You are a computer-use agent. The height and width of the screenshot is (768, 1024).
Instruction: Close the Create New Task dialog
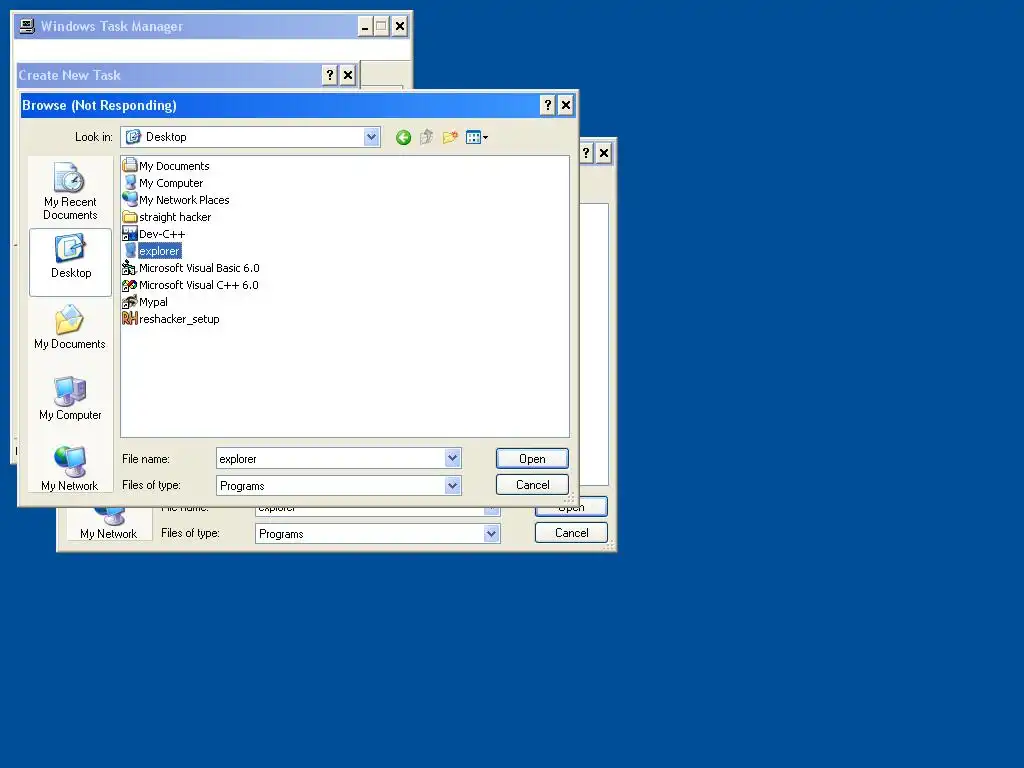(347, 75)
